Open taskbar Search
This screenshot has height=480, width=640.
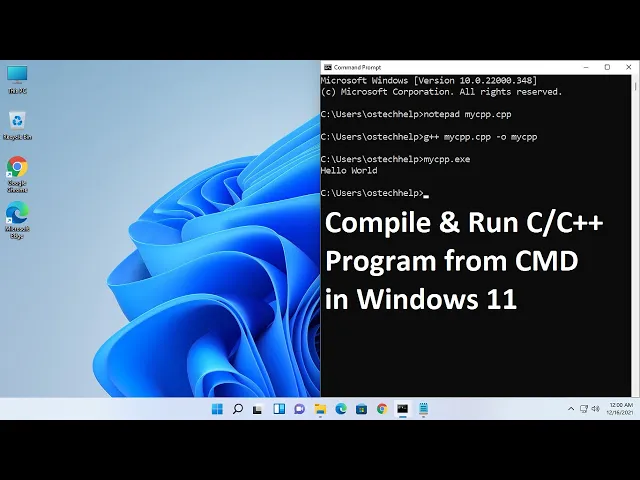(x=238, y=409)
